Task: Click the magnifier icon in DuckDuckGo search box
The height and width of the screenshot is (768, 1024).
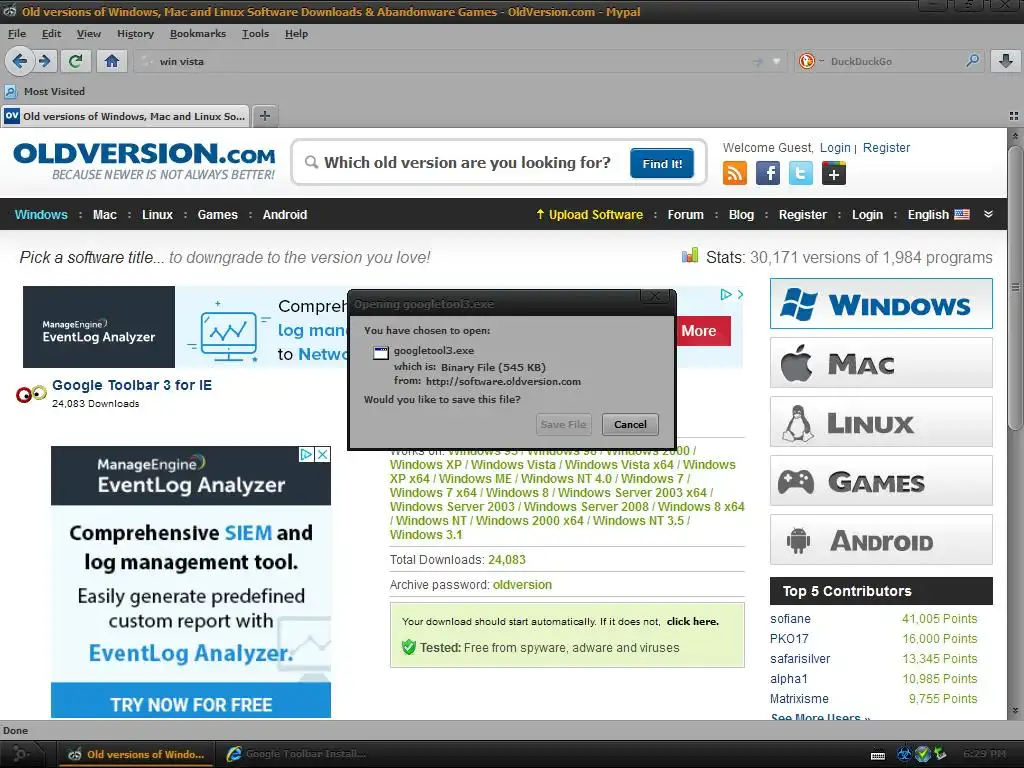Action: point(972,61)
